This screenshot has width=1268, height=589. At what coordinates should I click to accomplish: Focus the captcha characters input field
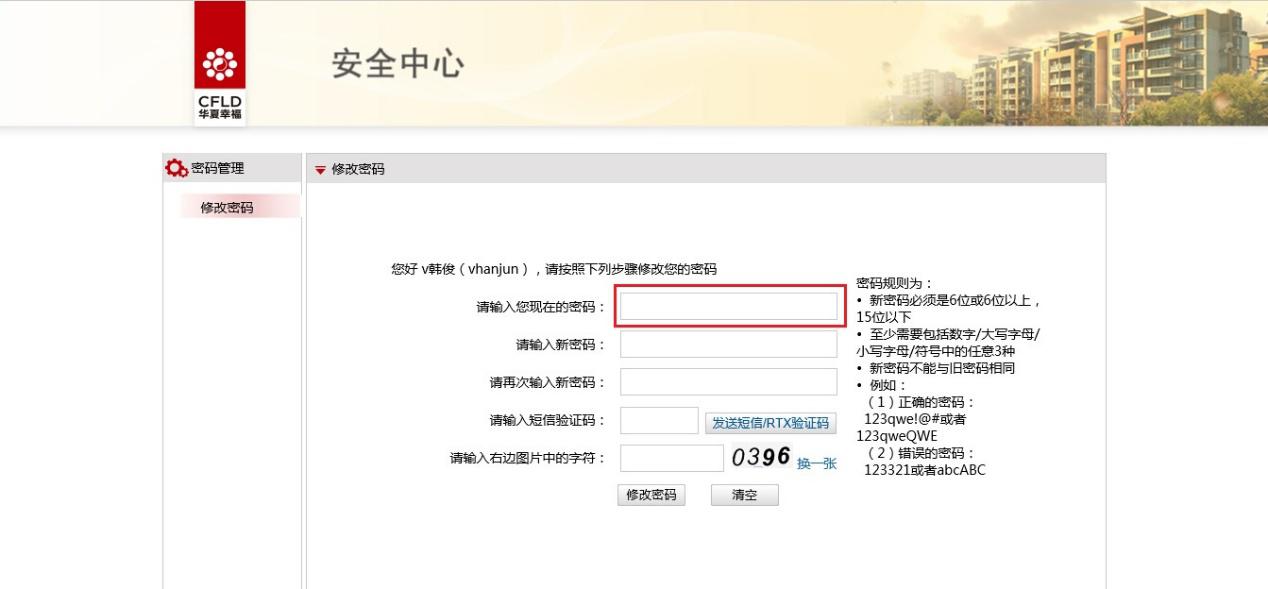[671, 458]
